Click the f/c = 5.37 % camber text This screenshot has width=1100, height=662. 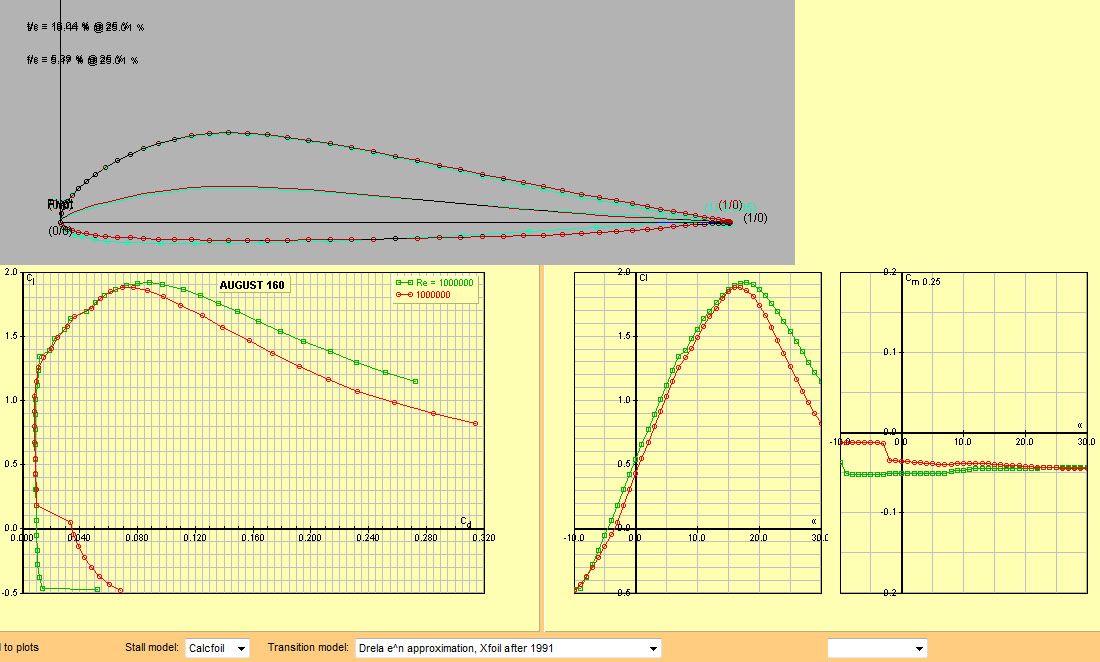83,60
